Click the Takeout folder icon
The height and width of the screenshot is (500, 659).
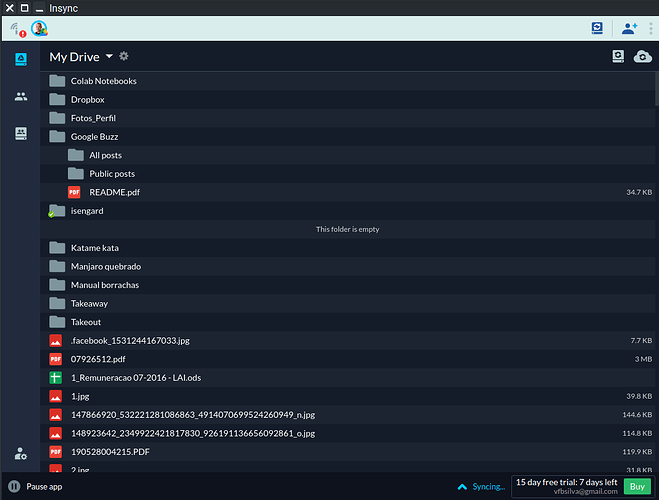[x=57, y=322]
